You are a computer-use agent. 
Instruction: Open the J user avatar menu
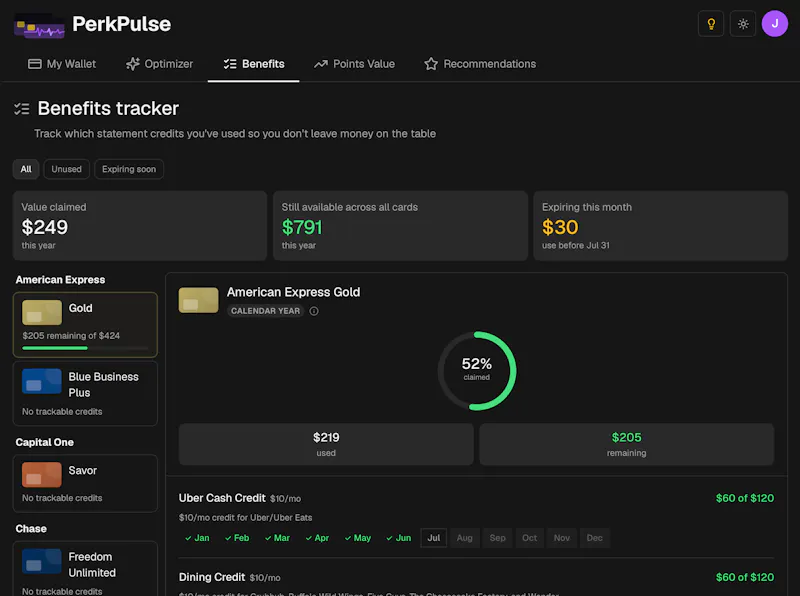point(774,23)
